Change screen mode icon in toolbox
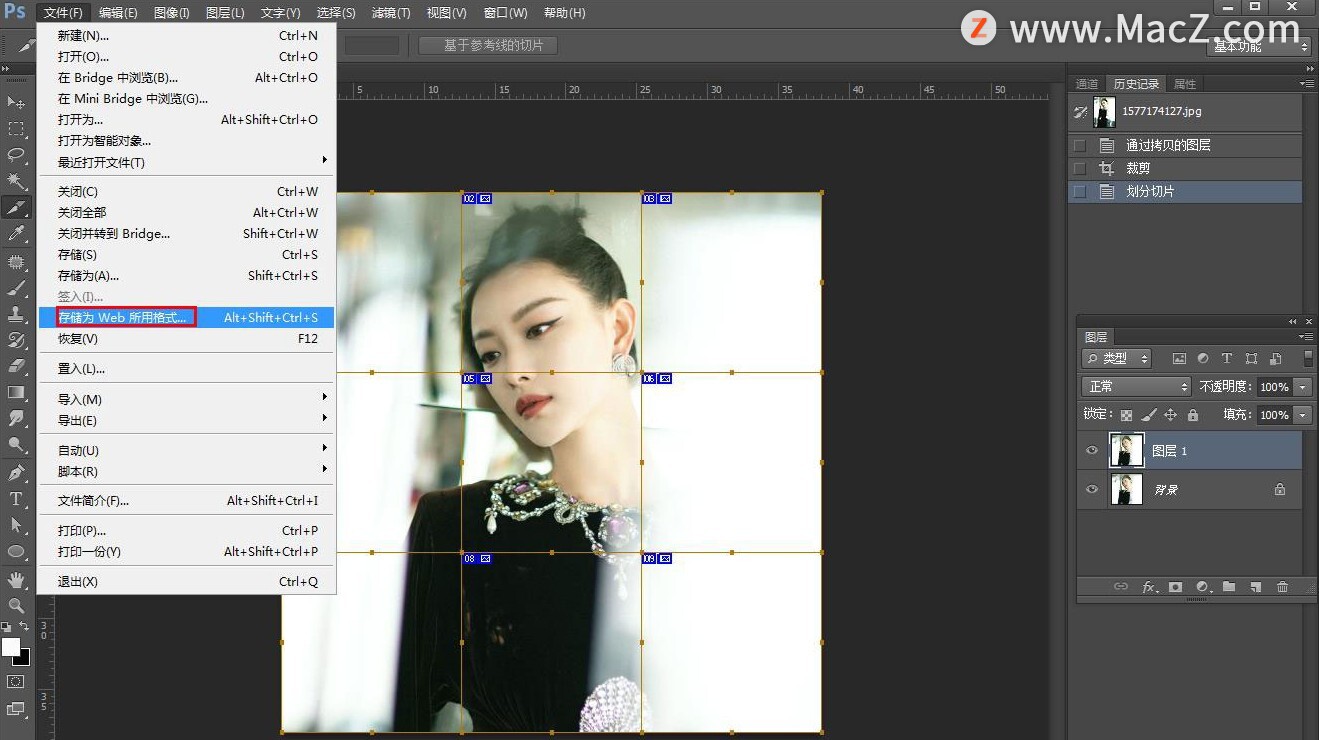 coord(17,709)
